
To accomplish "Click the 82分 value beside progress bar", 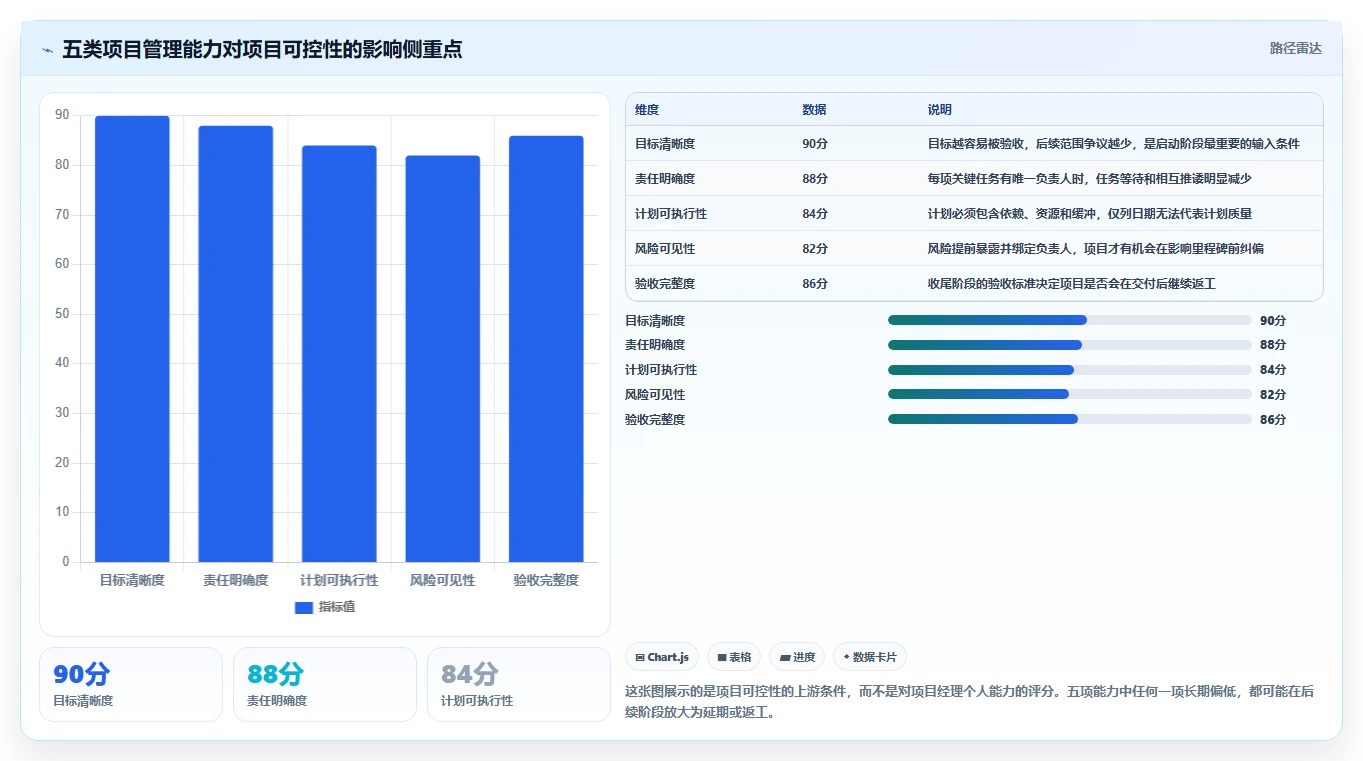I will 1273,395.
